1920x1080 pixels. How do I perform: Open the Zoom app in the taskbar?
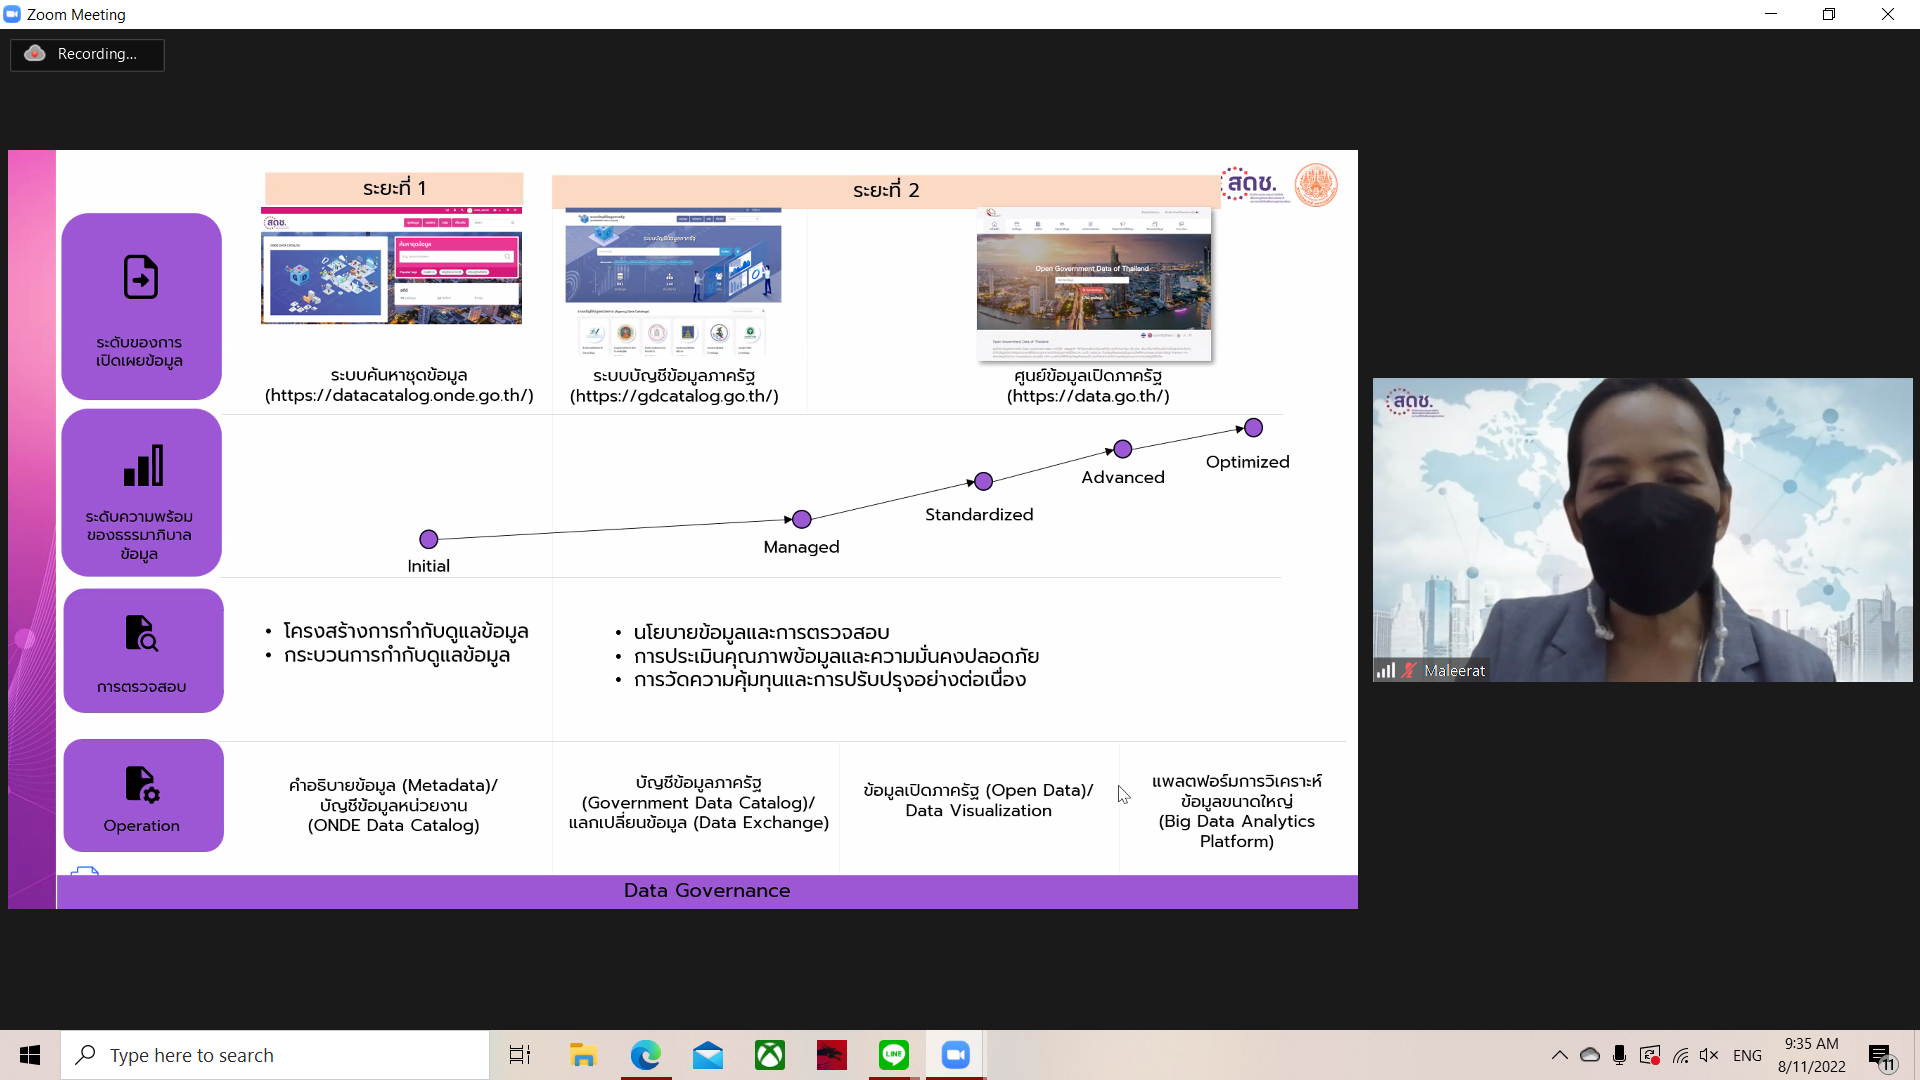[955, 1055]
